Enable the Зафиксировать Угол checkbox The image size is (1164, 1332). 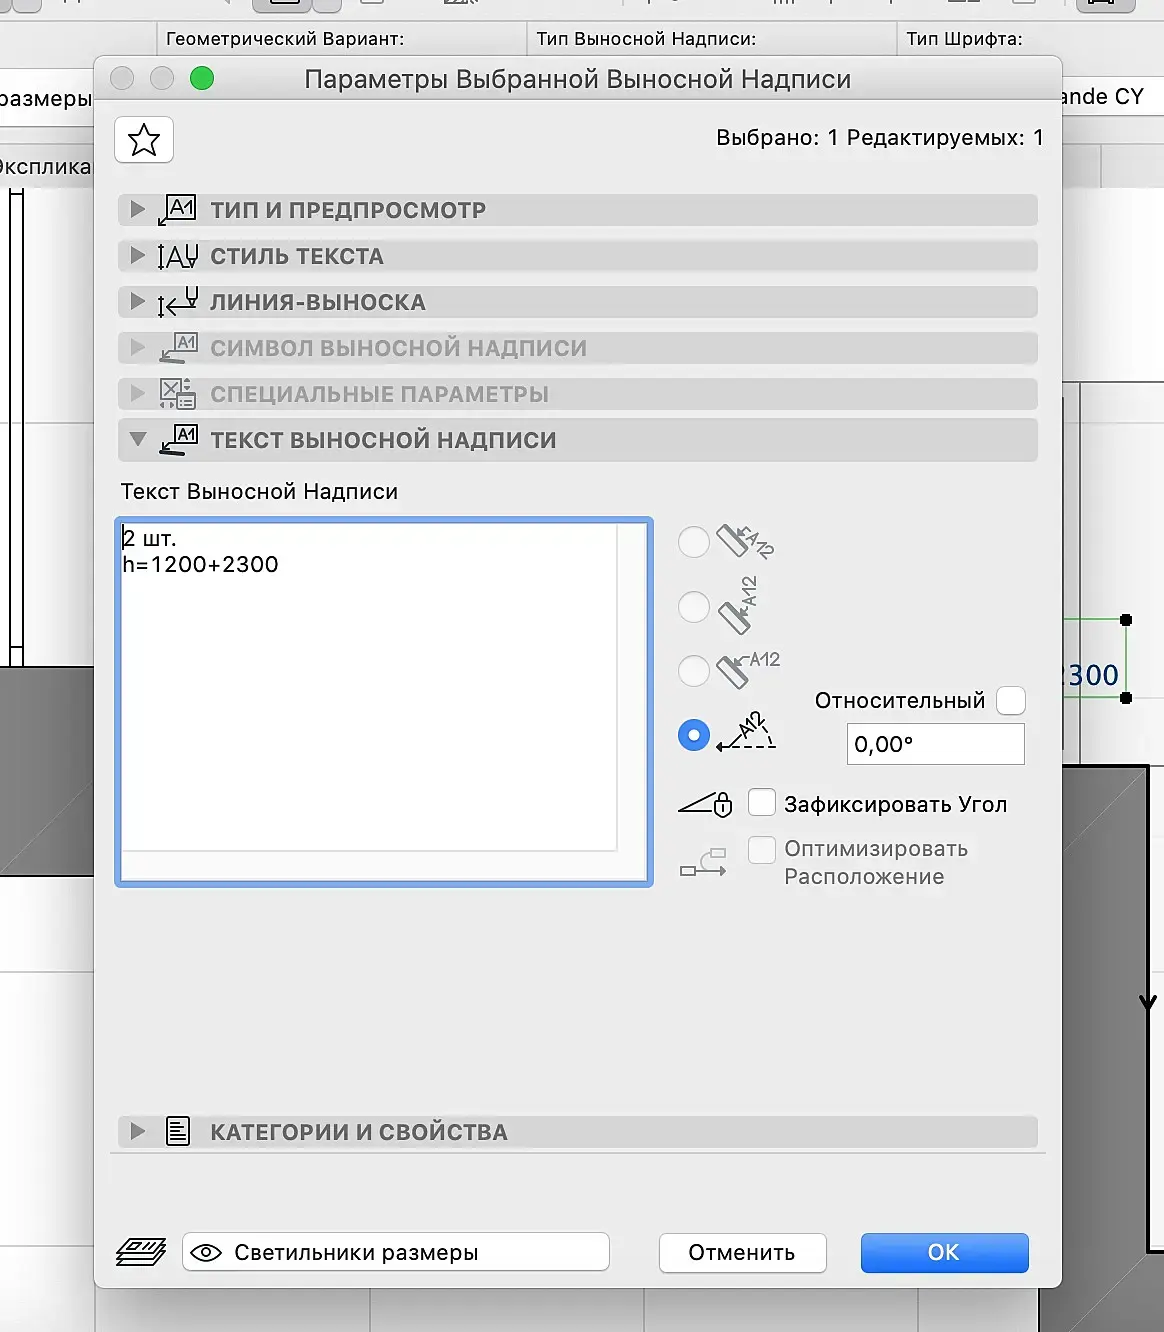coord(762,802)
